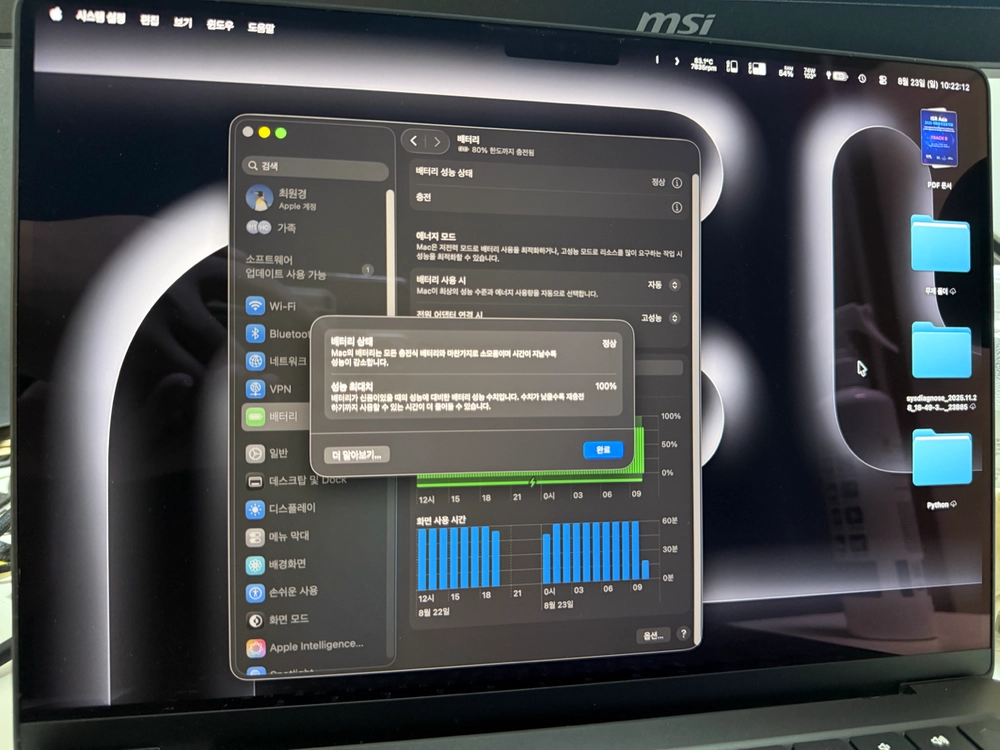
Task: Click info icon in the 충전 row
Action: [x=677, y=208]
